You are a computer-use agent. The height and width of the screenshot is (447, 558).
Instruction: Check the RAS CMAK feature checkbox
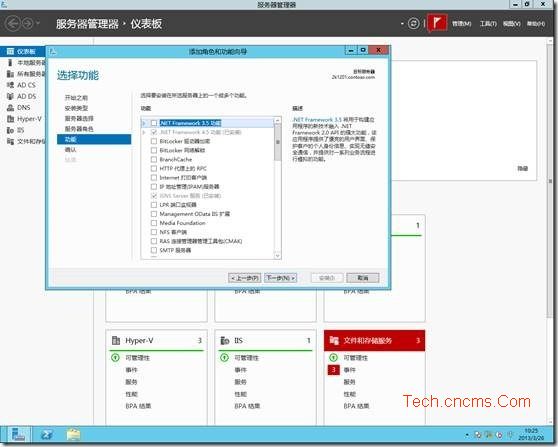click(154, 241)
